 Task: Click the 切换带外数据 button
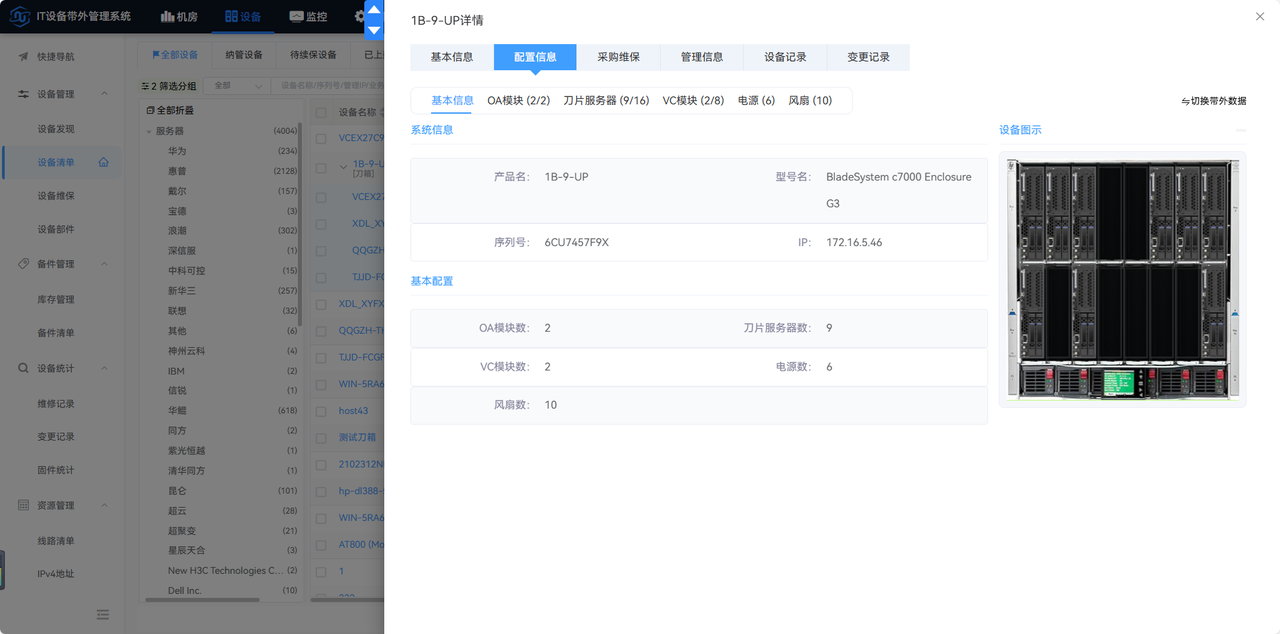1214,101
